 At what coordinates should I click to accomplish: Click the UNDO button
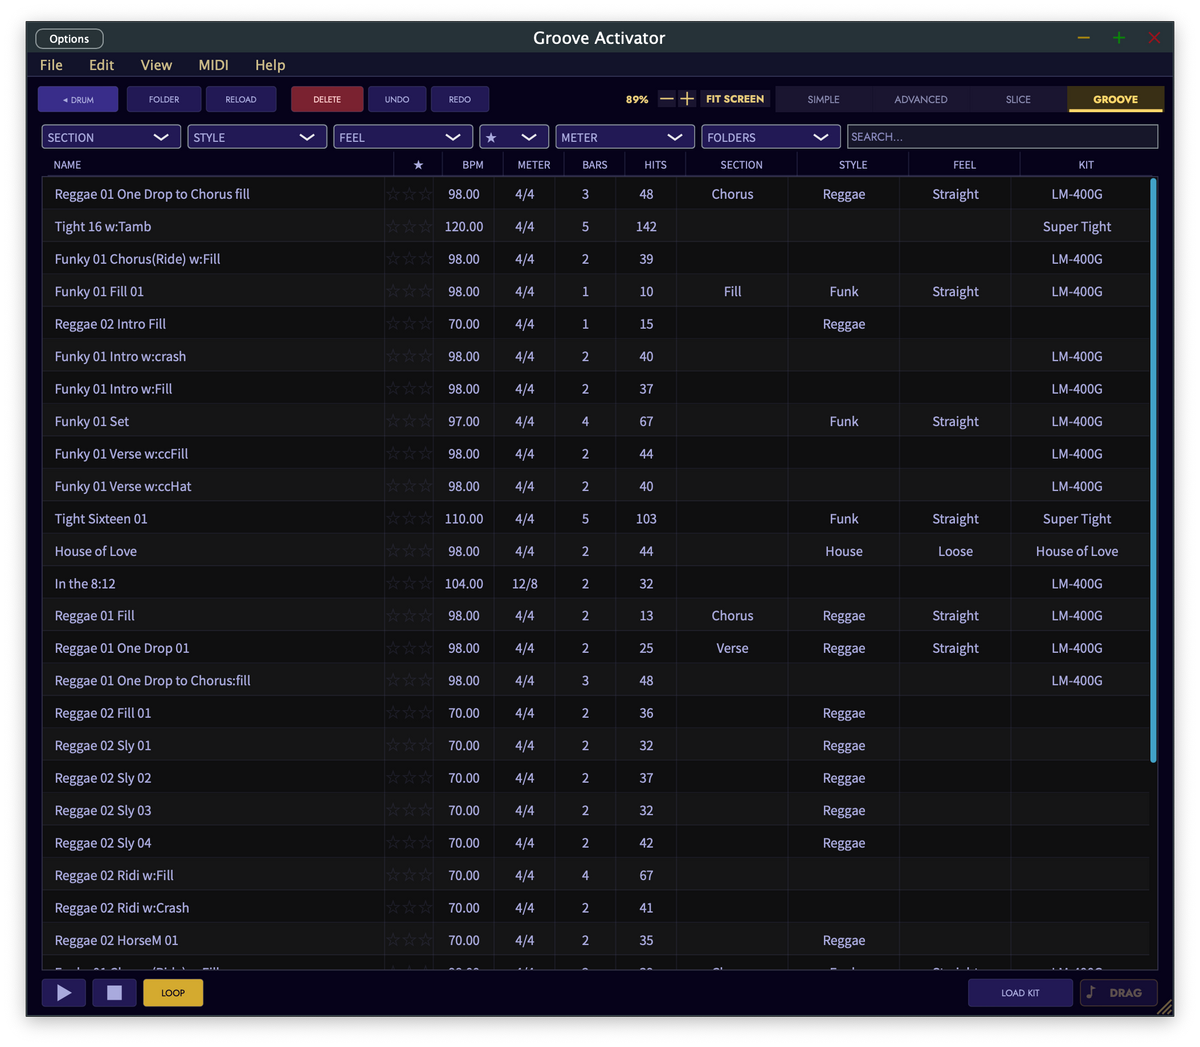click(x=397, y=99)
